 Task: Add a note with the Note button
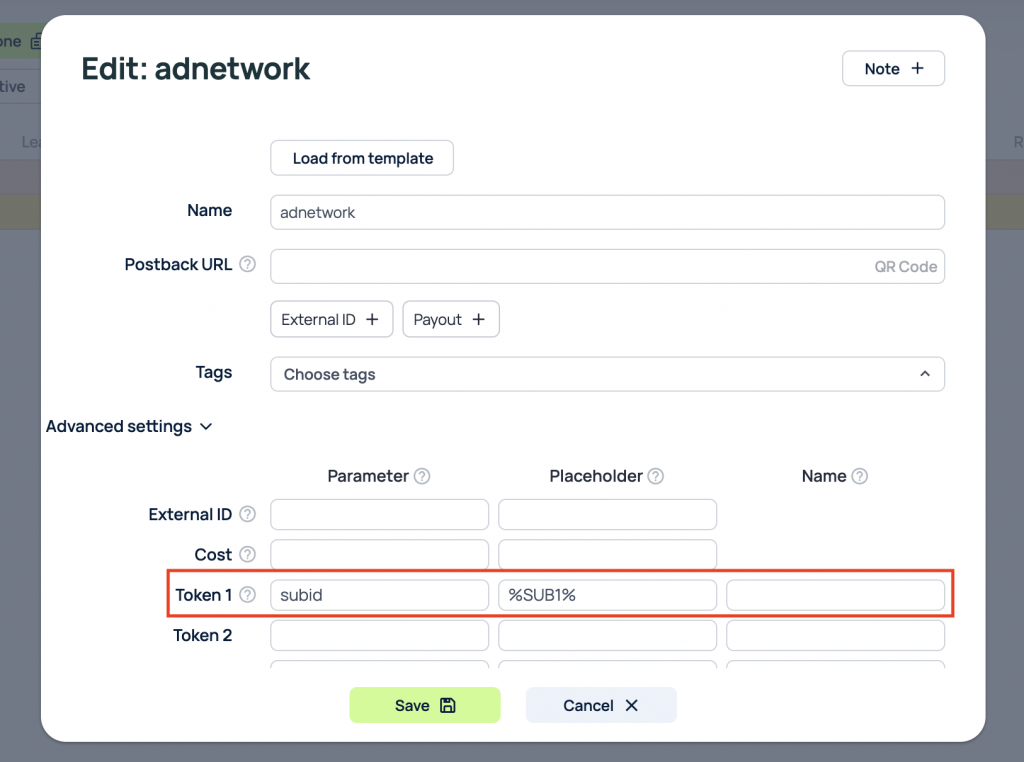point(893,69)
